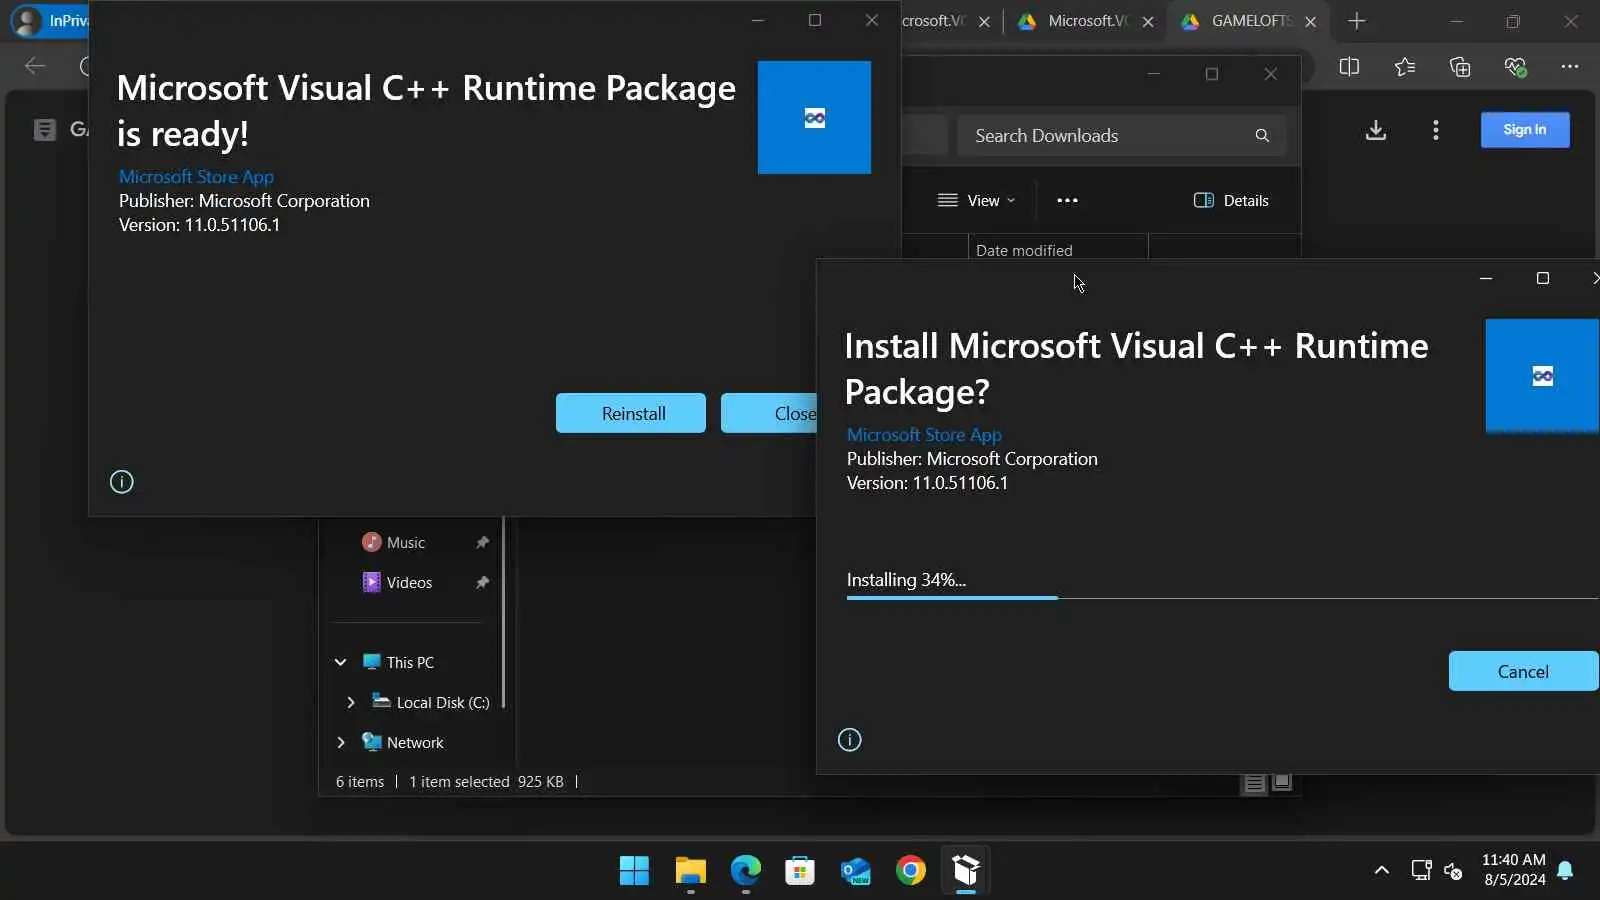The height and width of the screenshot is (900, 1600).
Task: Open info icon in the Installing 34% window
Action: [849, 740]
